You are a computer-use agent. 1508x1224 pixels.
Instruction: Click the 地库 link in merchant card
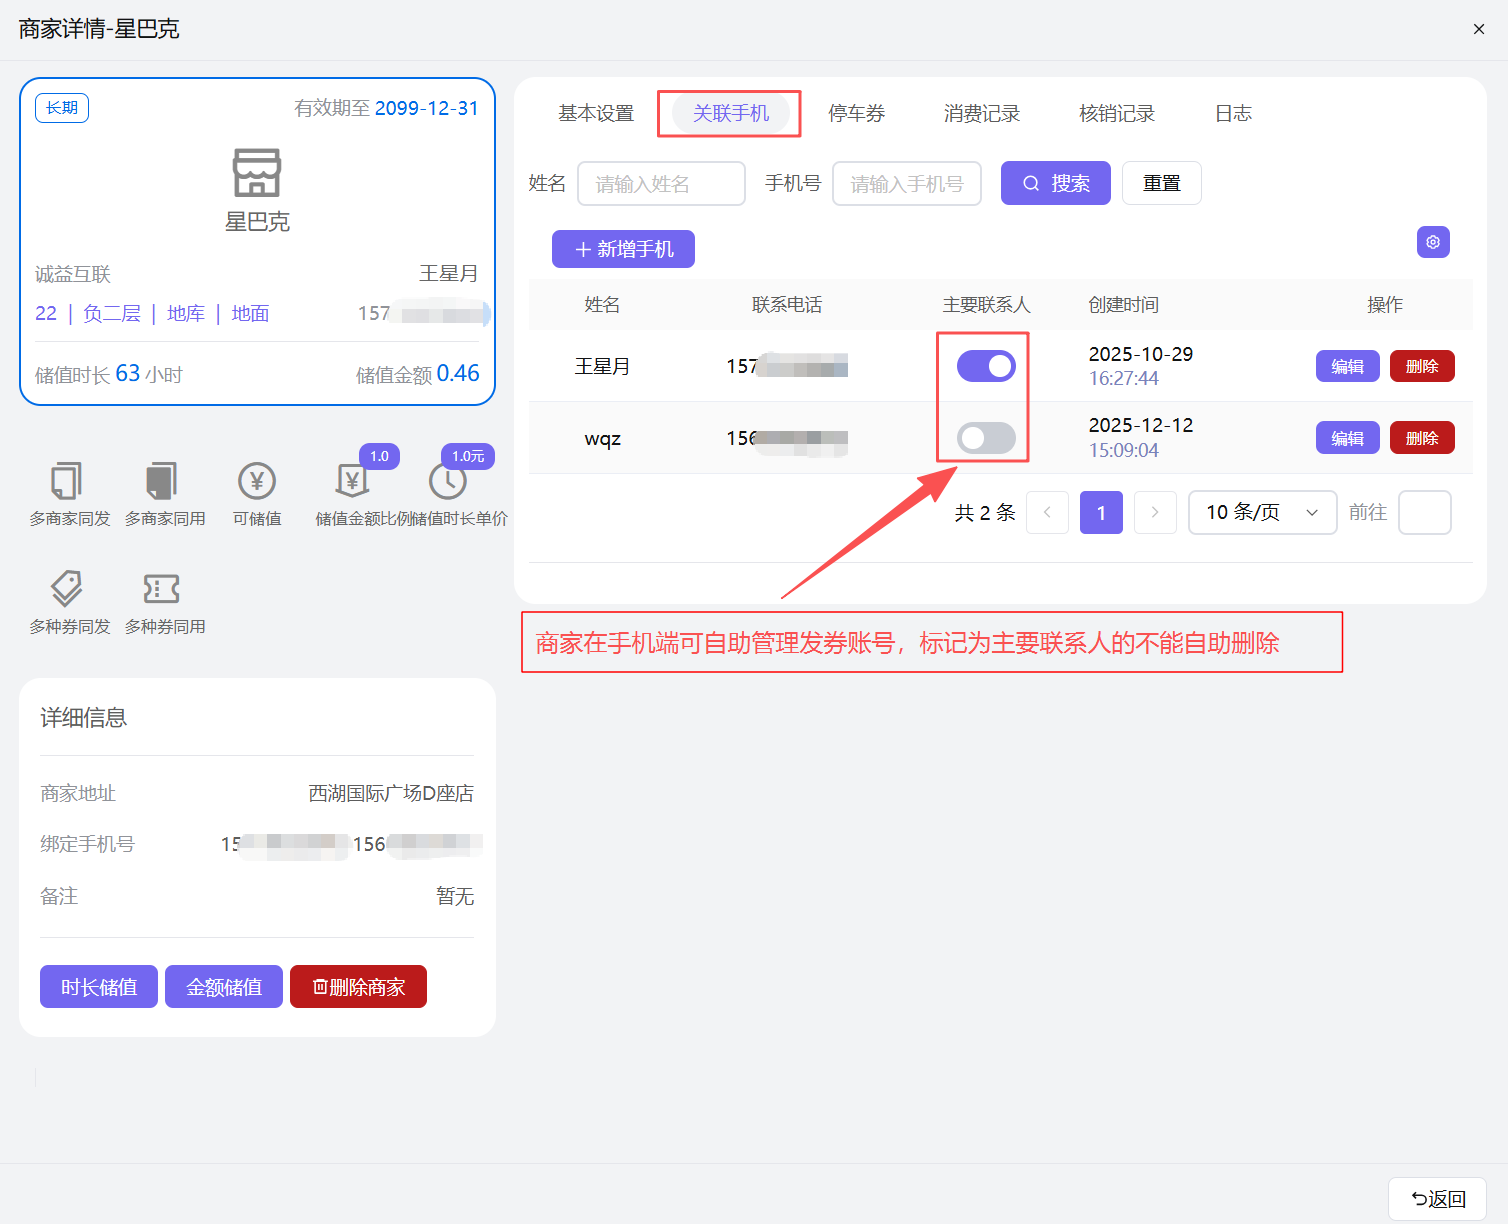(x=186, y=314)
